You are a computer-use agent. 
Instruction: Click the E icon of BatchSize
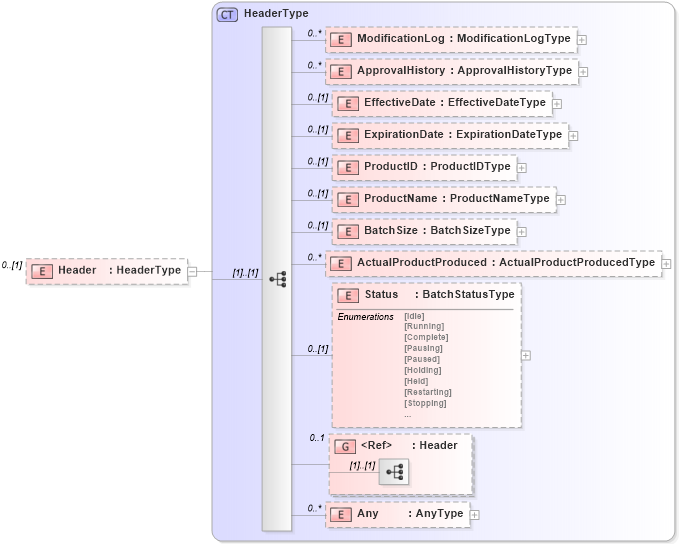tap(348, 232)
